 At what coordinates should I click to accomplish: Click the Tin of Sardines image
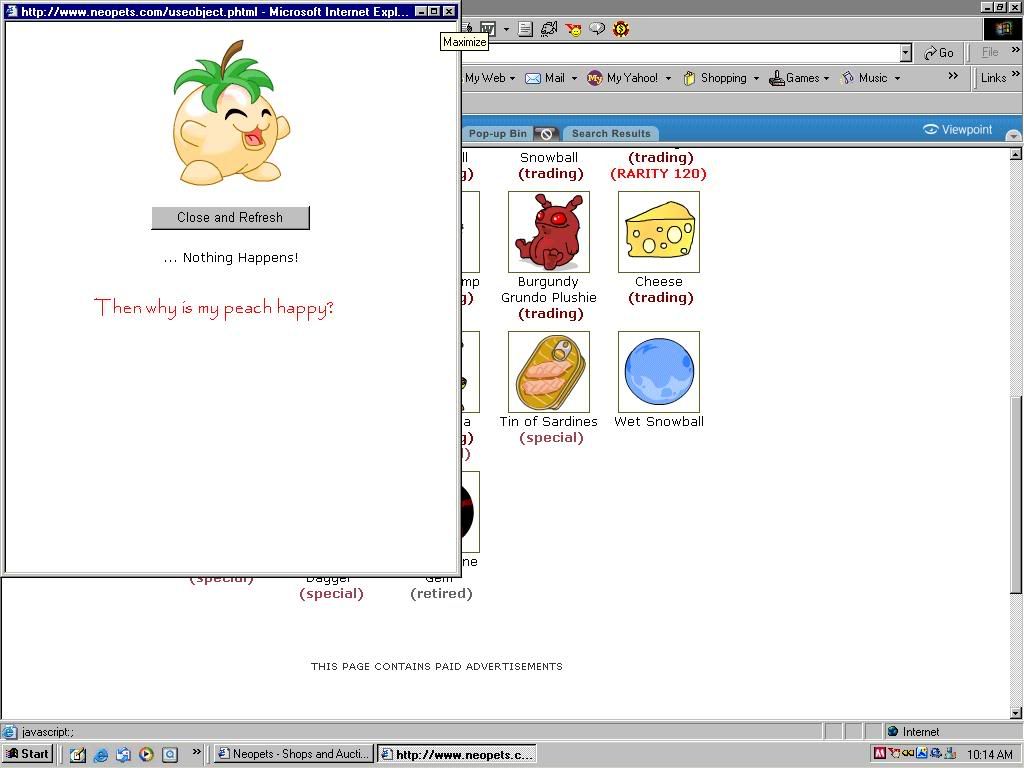(549, 372)
